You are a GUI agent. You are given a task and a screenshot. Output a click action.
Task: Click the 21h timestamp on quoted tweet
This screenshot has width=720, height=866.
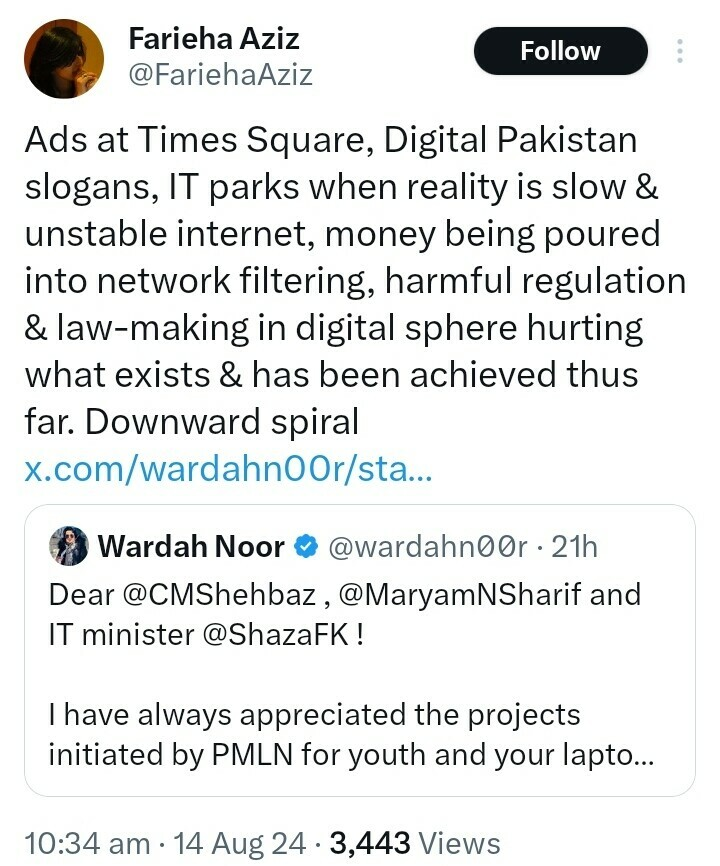pos(575,547)
